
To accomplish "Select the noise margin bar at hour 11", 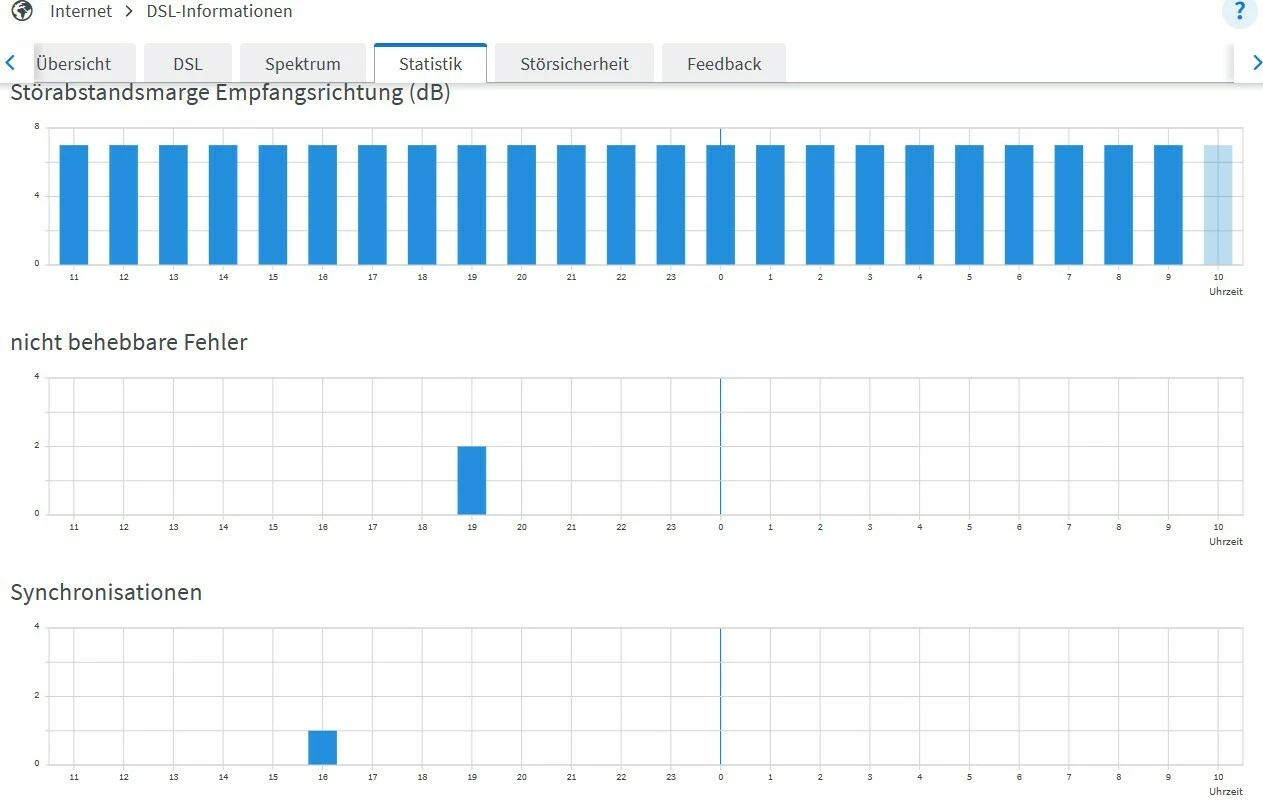I will (x=74, y=205).
